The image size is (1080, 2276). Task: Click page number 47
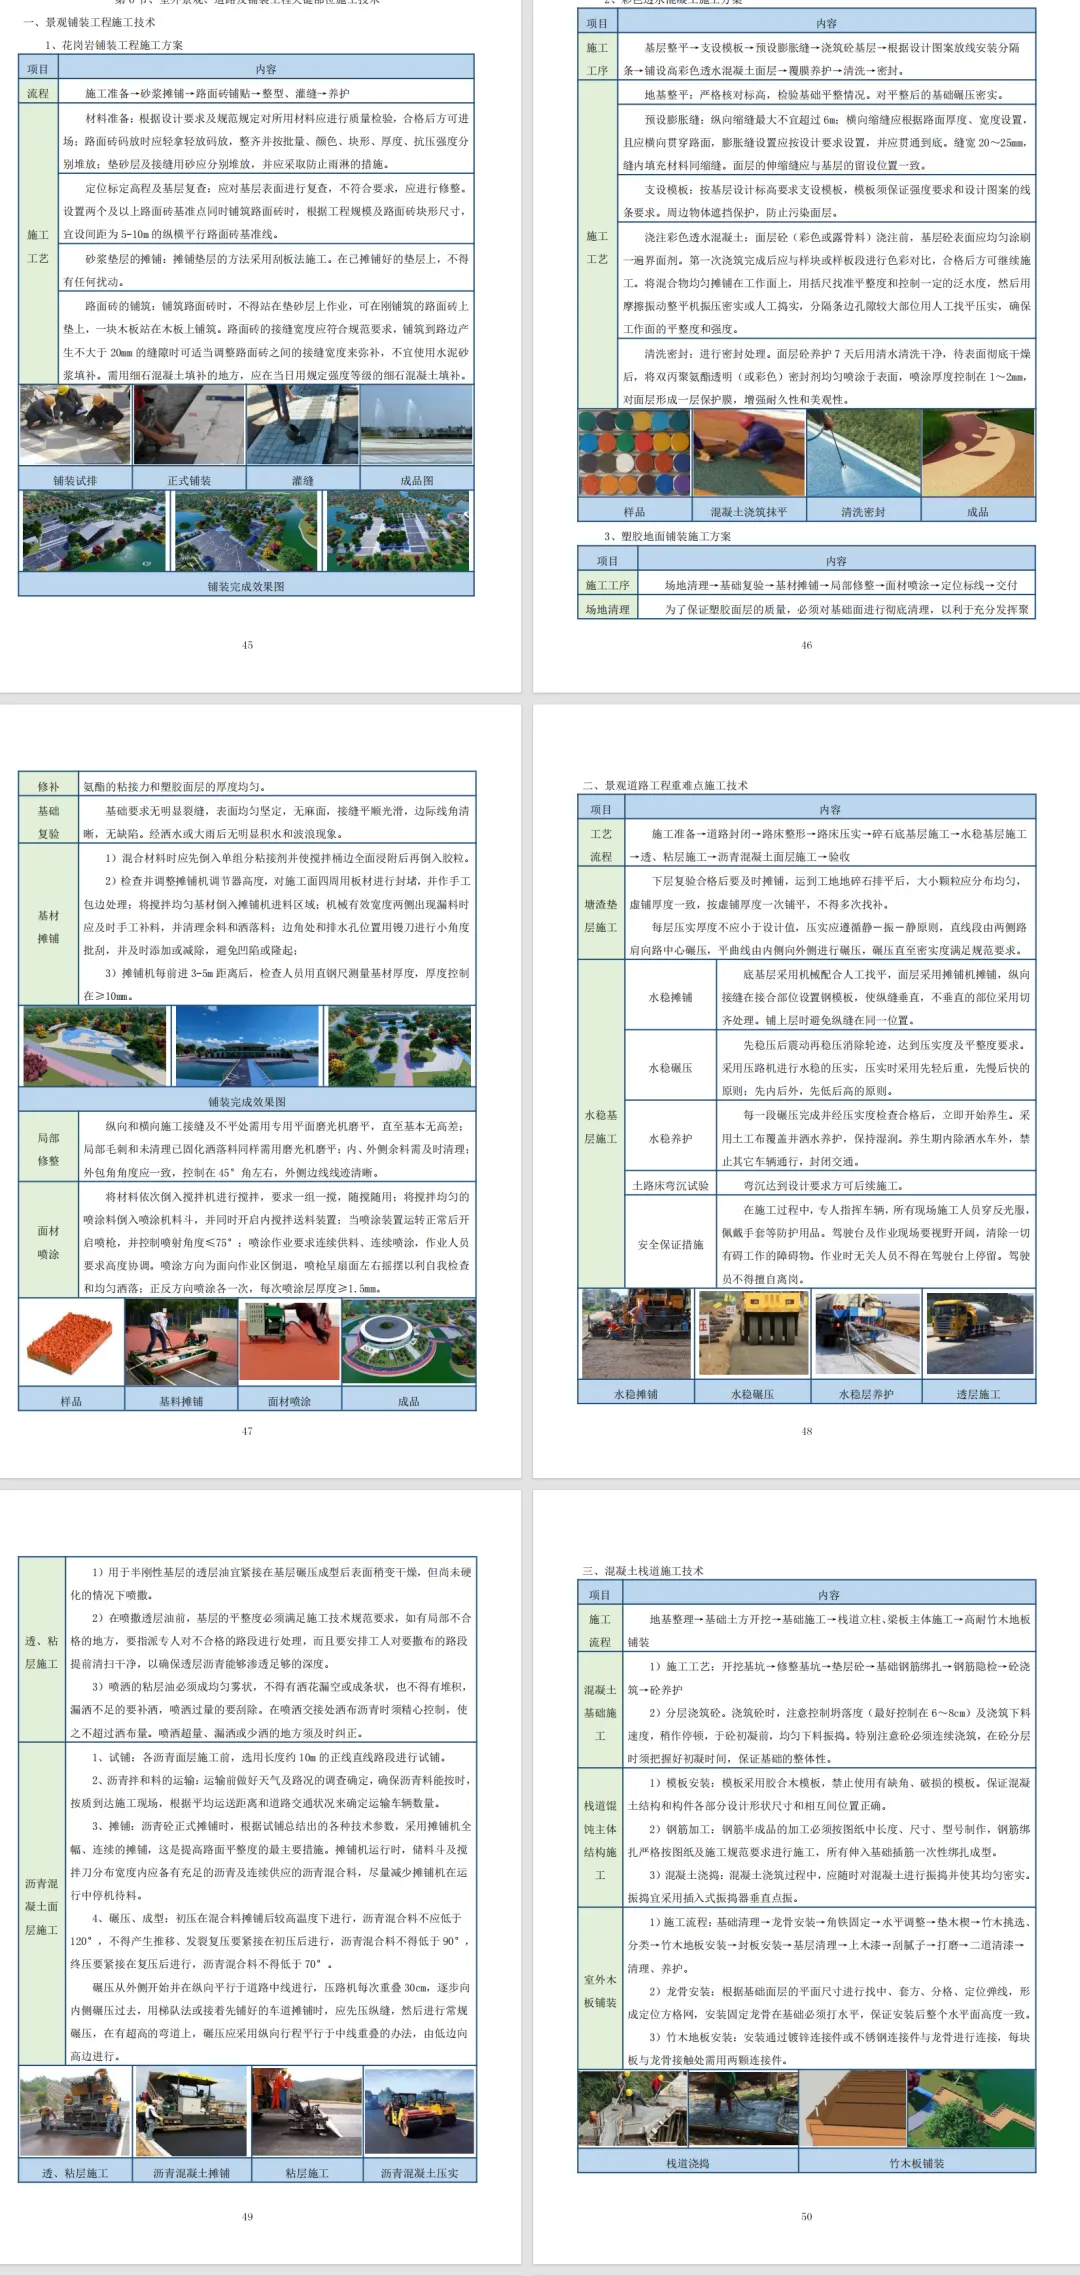pyautogui.click(x=247, y=1432)
